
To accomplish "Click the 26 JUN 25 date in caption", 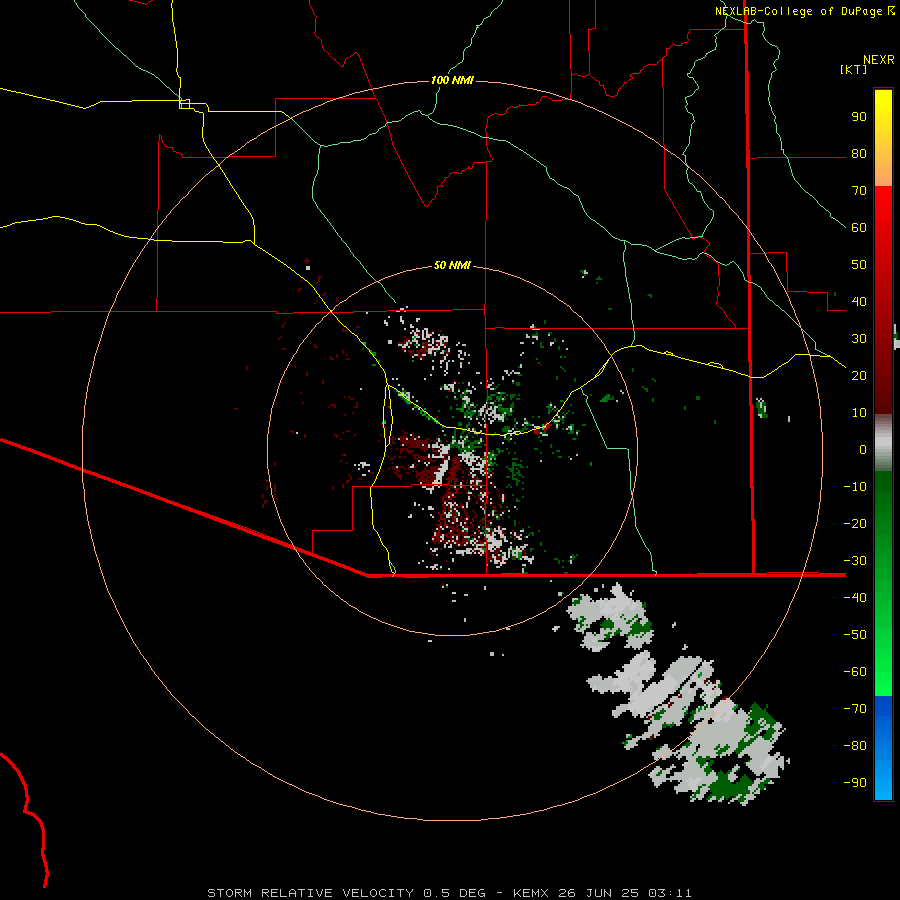I will 599,893.
